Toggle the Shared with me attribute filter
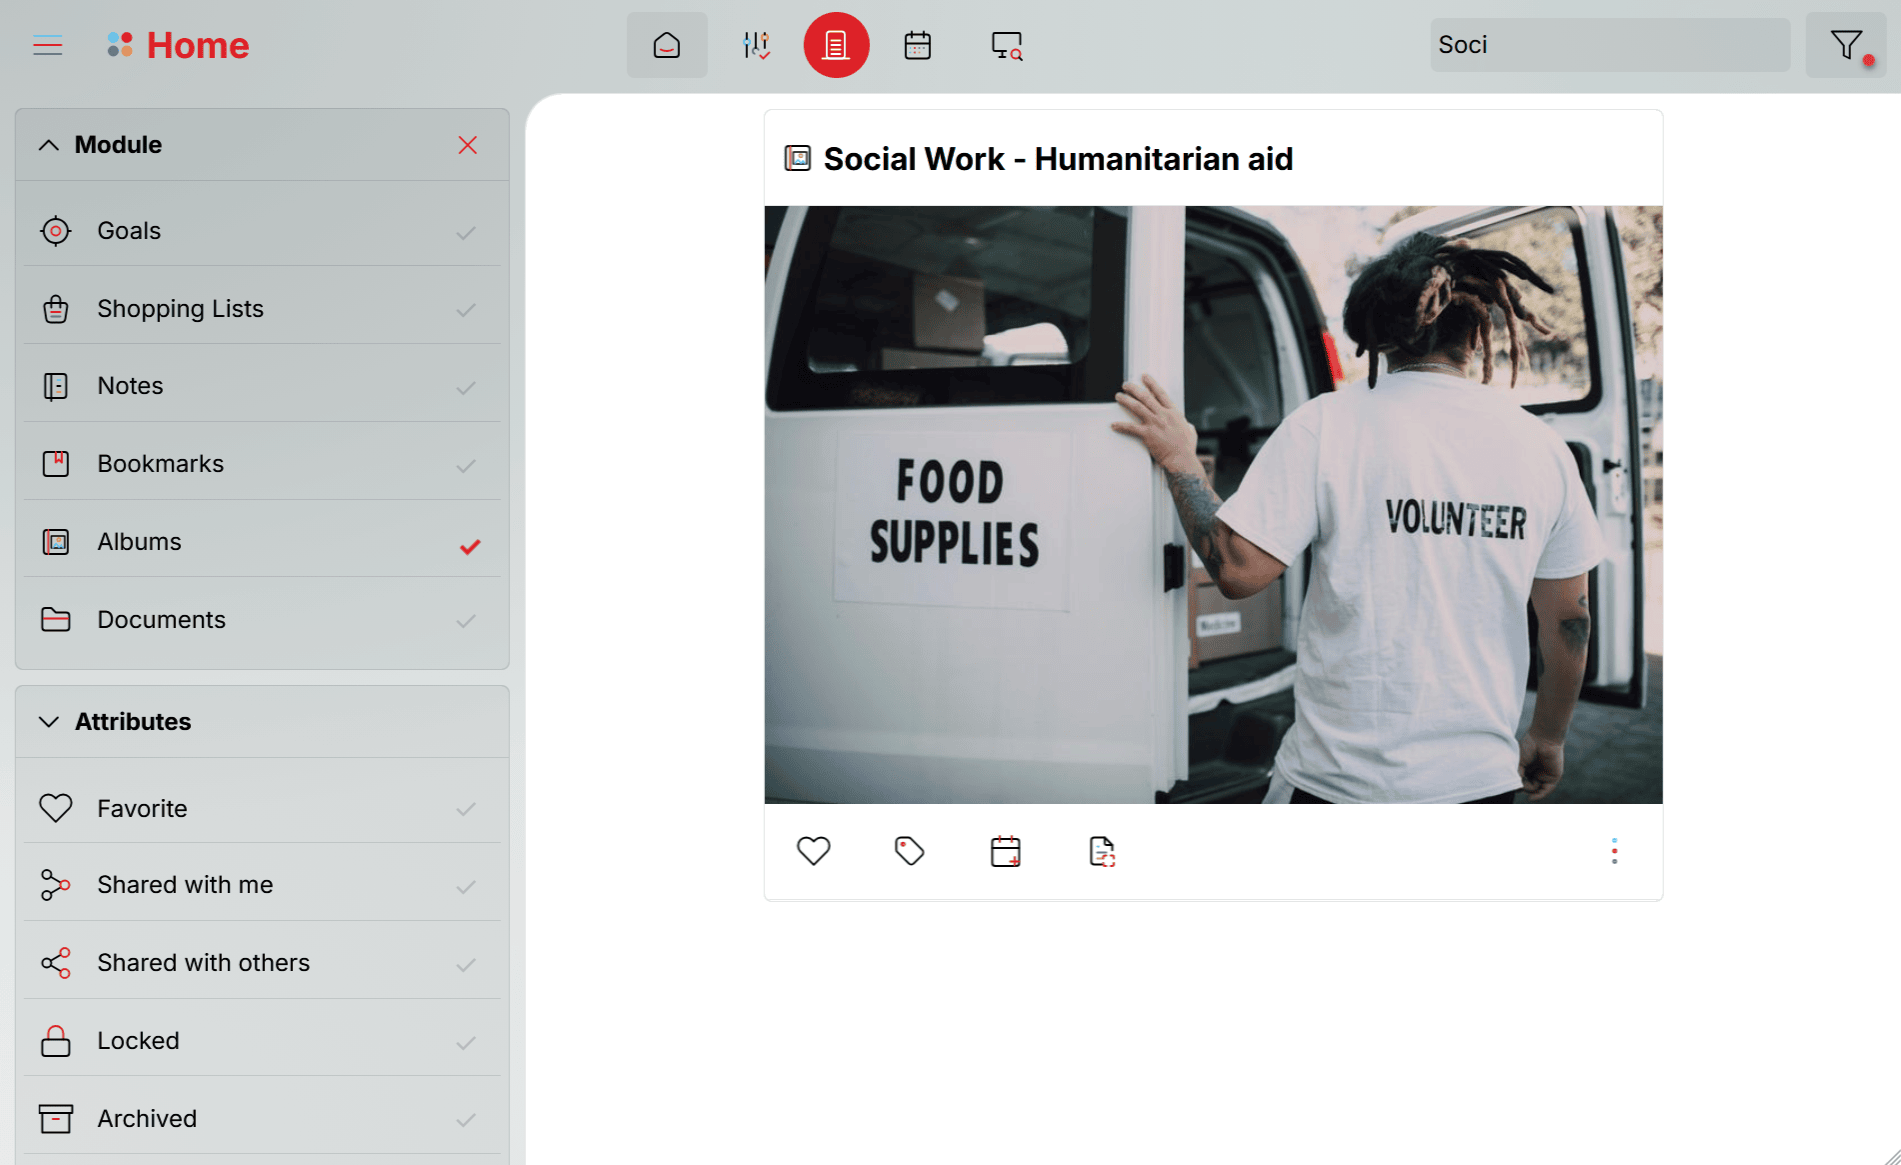Screen dimensions: 1901x1165 click(x=466, y=886)
